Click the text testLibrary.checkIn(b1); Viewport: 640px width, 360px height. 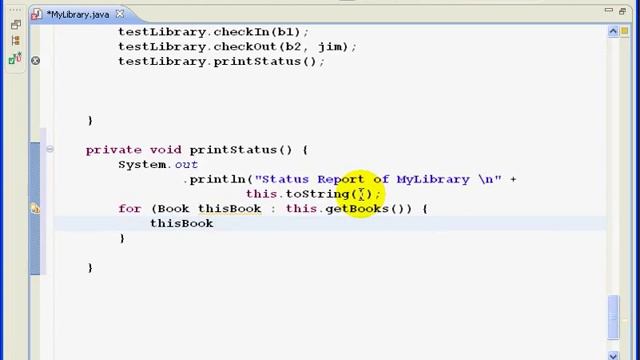(x=213, y=32)
